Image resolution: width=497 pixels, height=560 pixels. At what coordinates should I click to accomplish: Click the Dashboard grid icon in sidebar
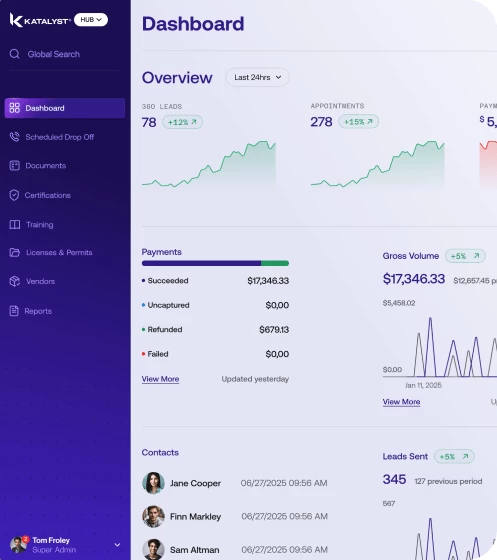point(15,108)
